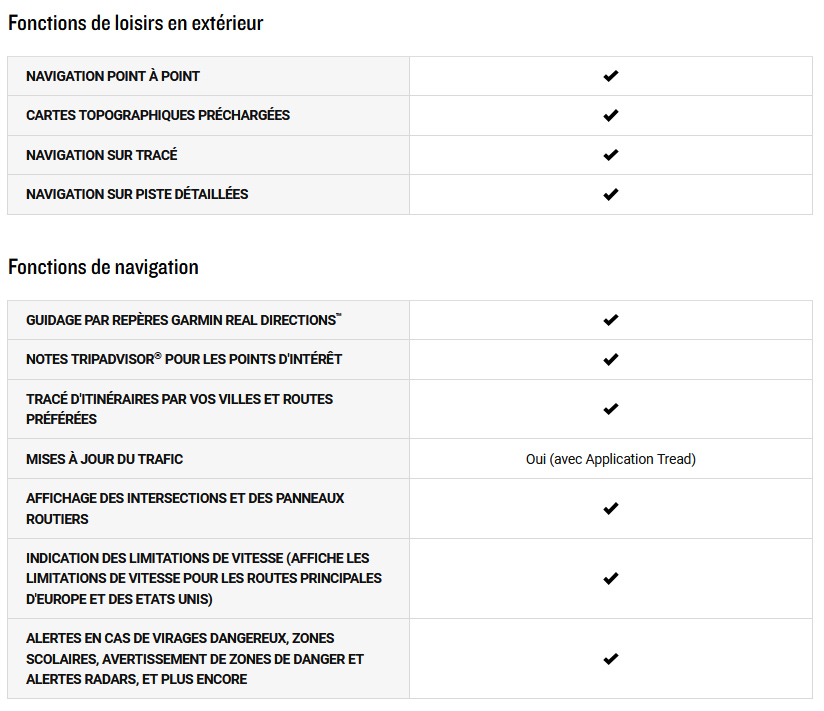Viewport: 824px width, 711px height.
Task: Select 'Guidage par repères Garmin Real Directions' label
Action: tap(183, 320)
